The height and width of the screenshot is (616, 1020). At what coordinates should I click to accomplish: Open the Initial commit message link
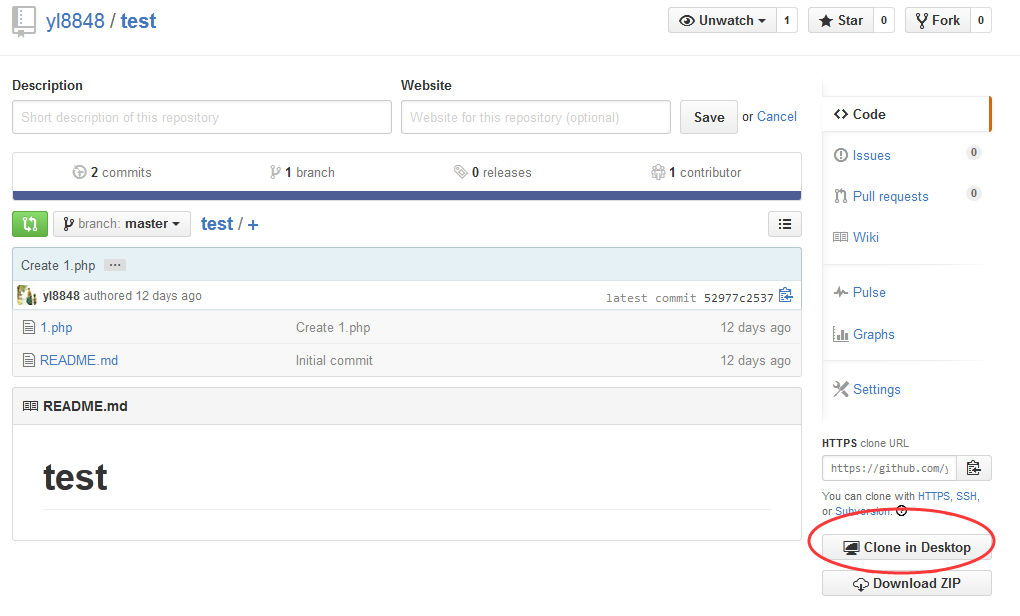tap(334, 360)
